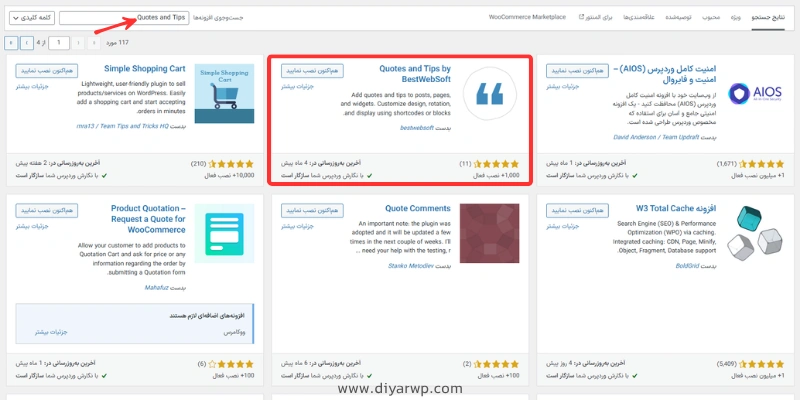Open more details in the ووکامرس required-plugins notice
Viewport: 800px width, 400px height.
click(x=51, y=332)
